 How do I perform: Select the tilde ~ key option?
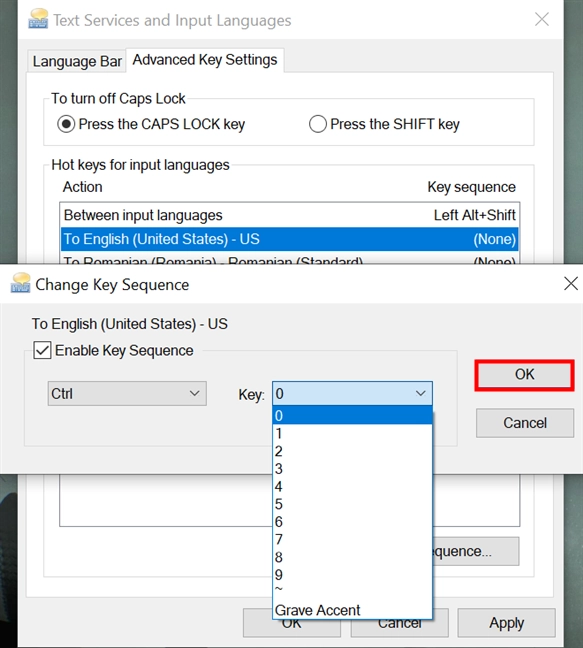point(352,592)
